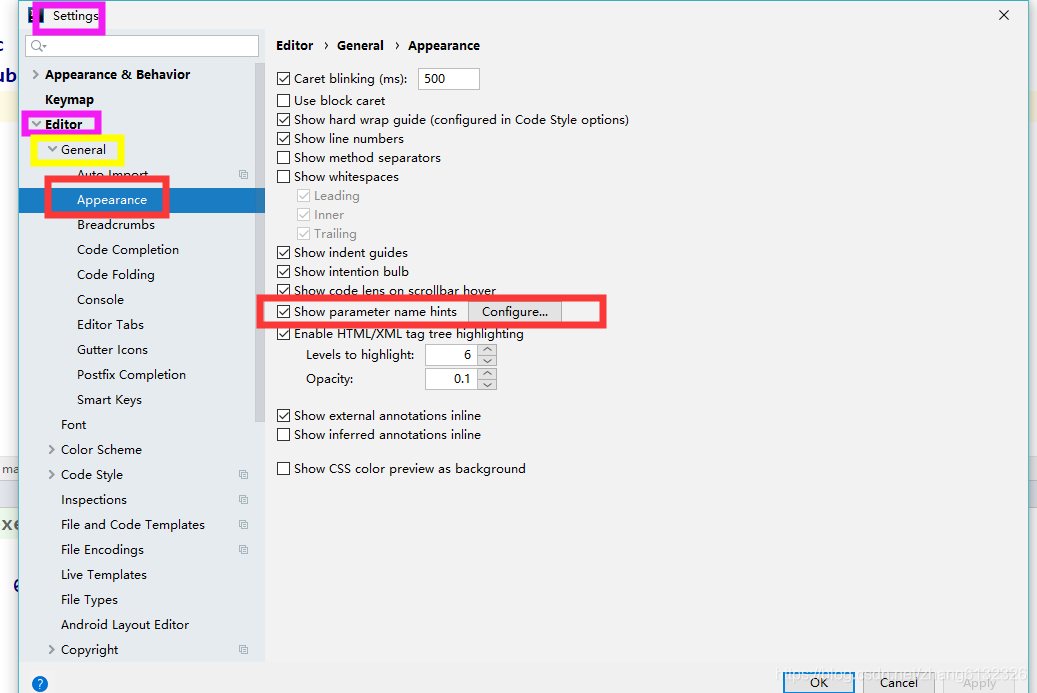
Task: Decrease Levels to highlight with down arrow
Action: pos(487,360)
